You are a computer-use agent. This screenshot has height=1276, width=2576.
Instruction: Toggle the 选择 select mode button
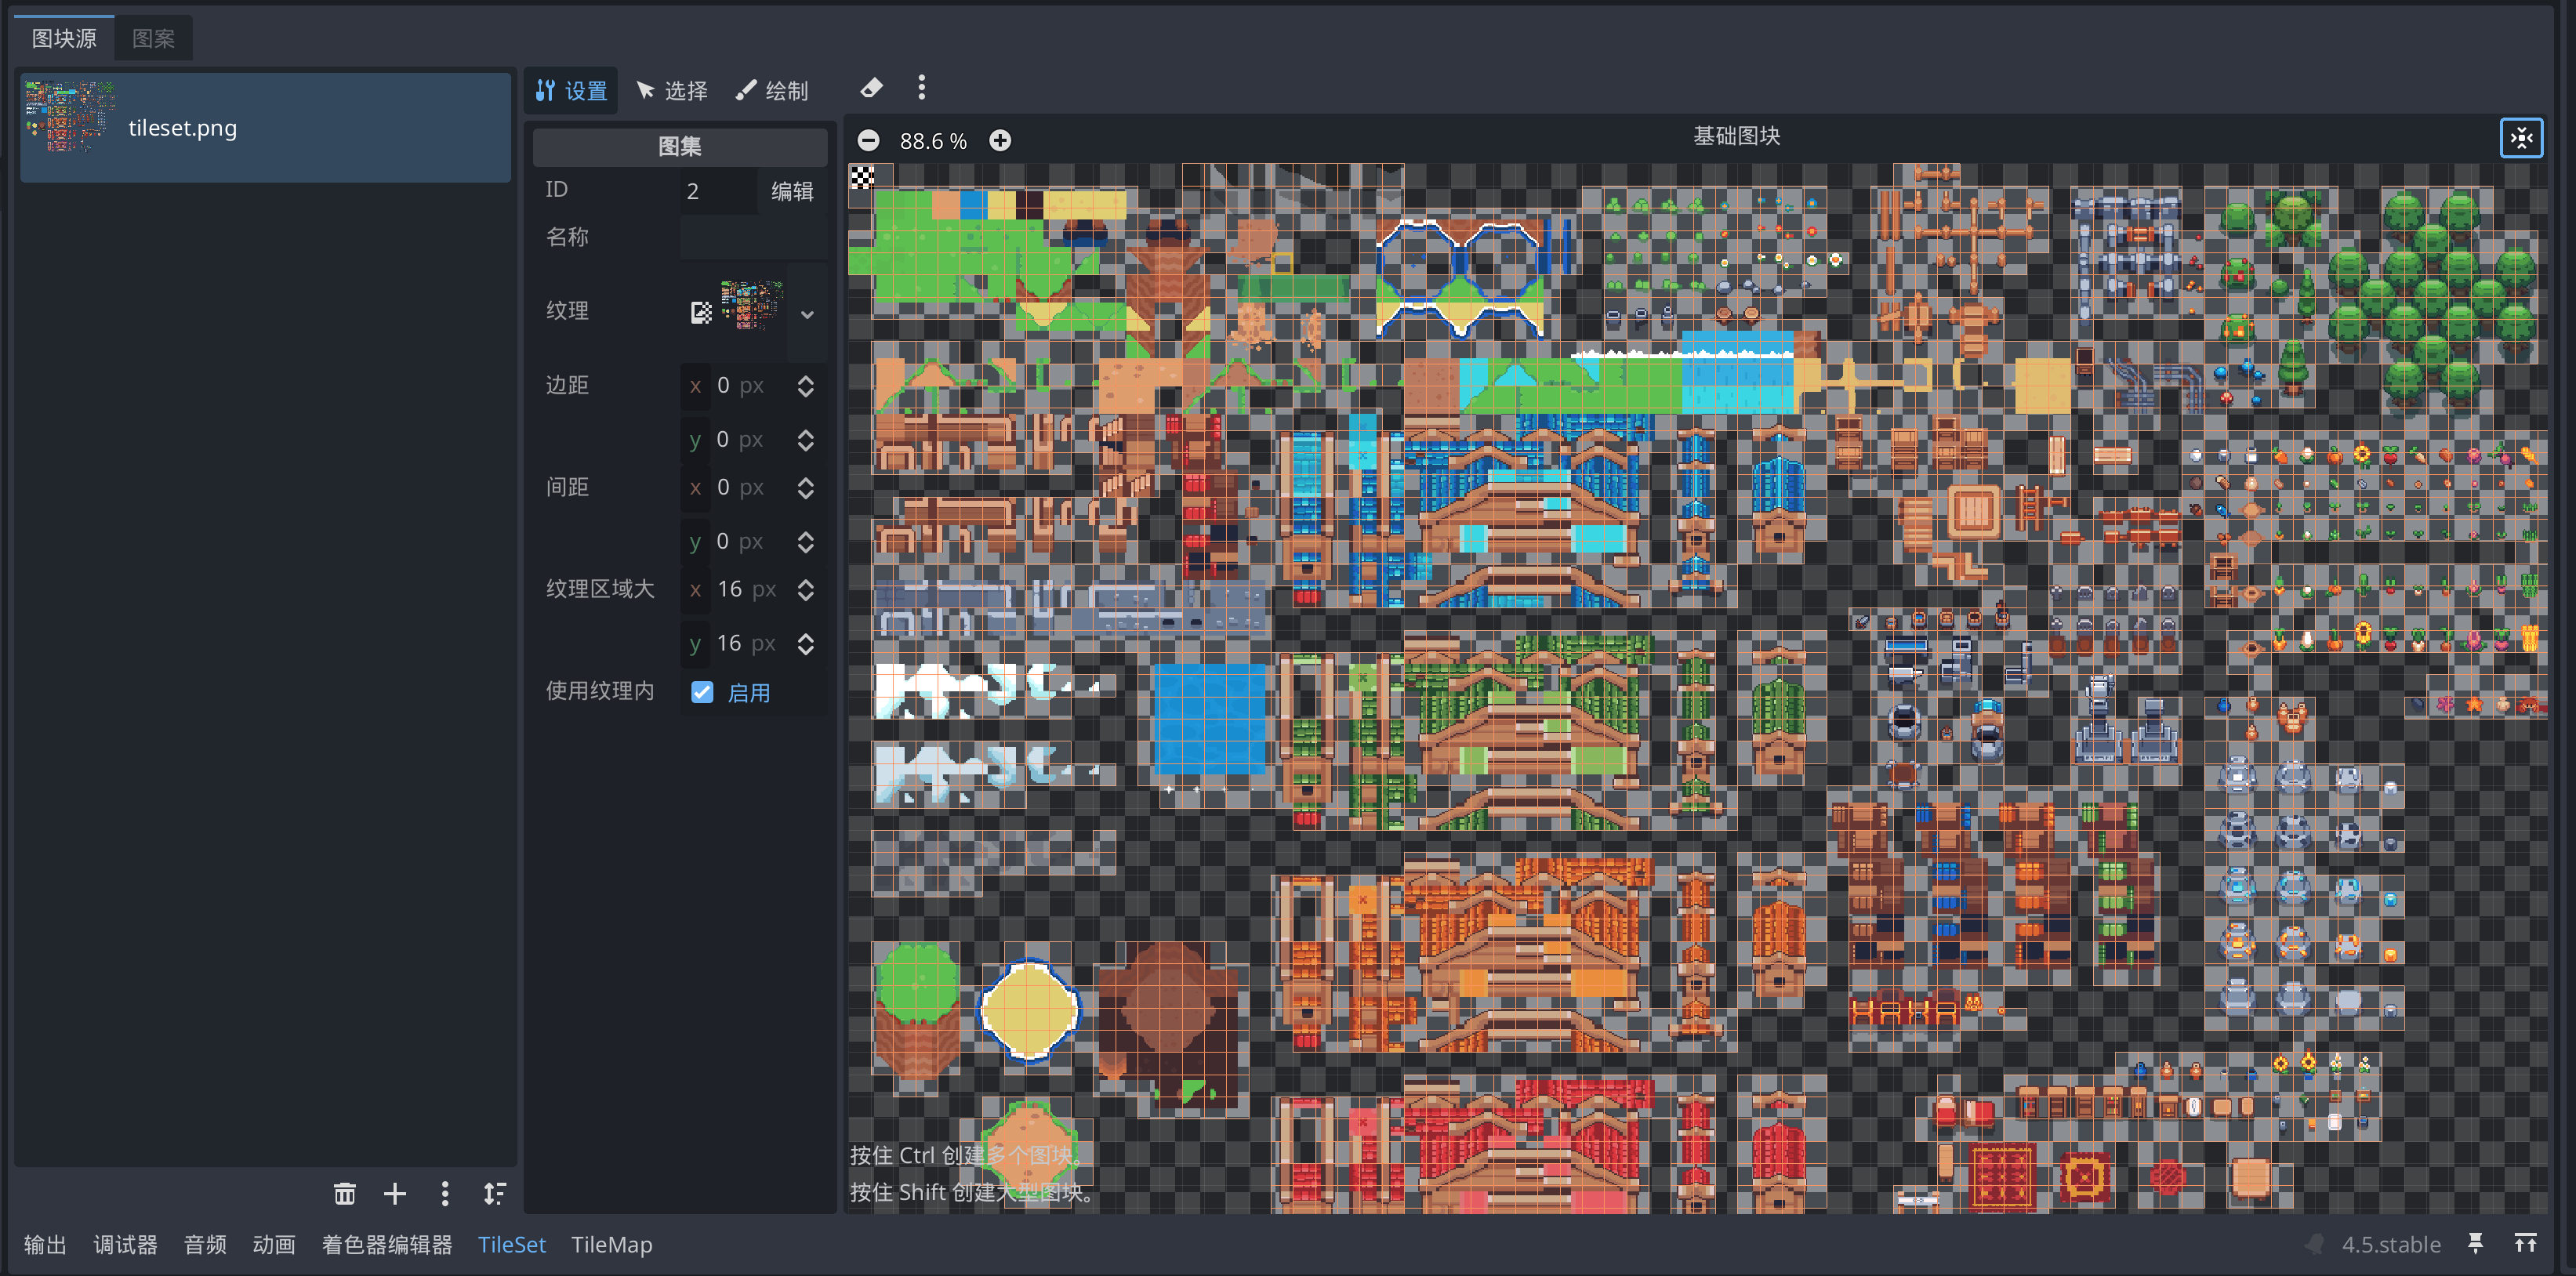(x=672, y=91)
